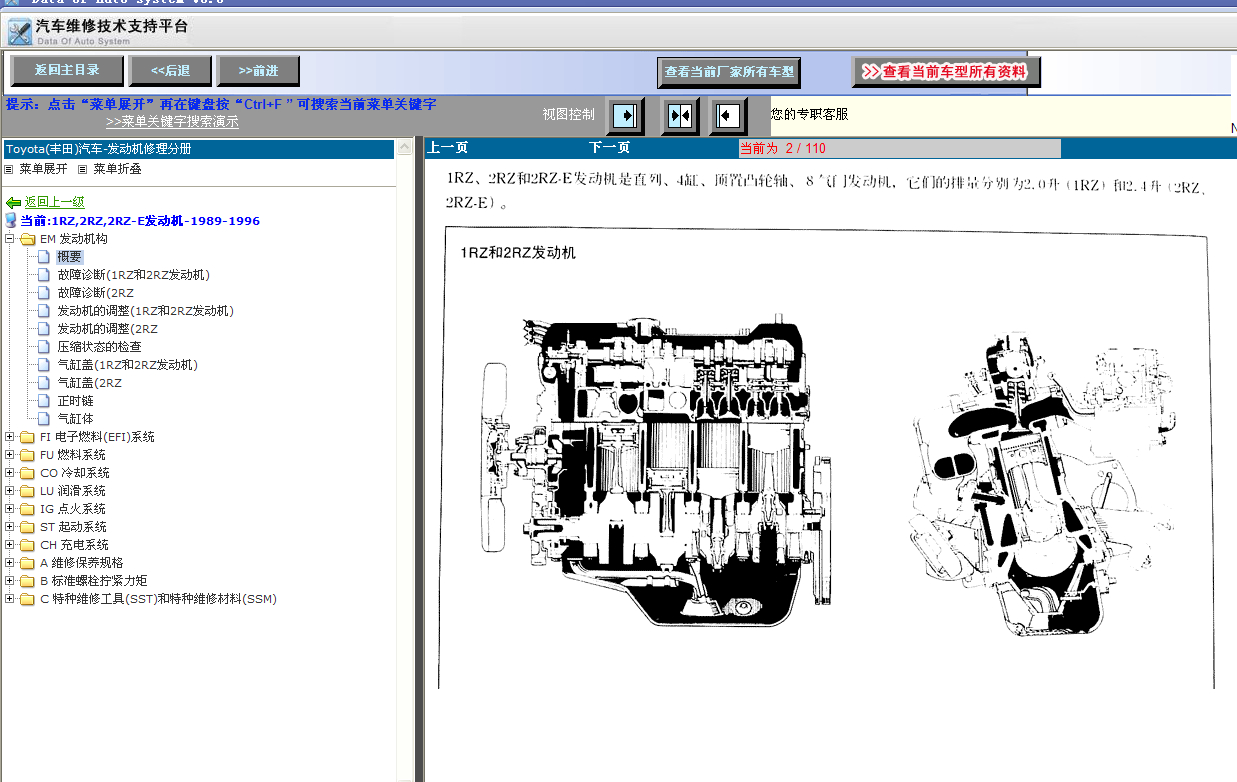The image size is (1237, 782).
Task: Click the IG 点火系统 folder icon
Action: (x=27, y=509)
